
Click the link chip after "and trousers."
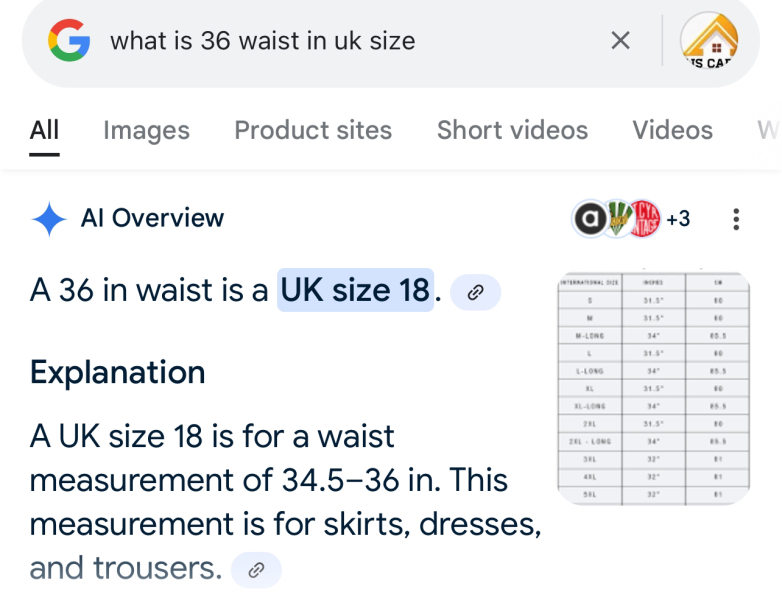[x=256, y=570]
